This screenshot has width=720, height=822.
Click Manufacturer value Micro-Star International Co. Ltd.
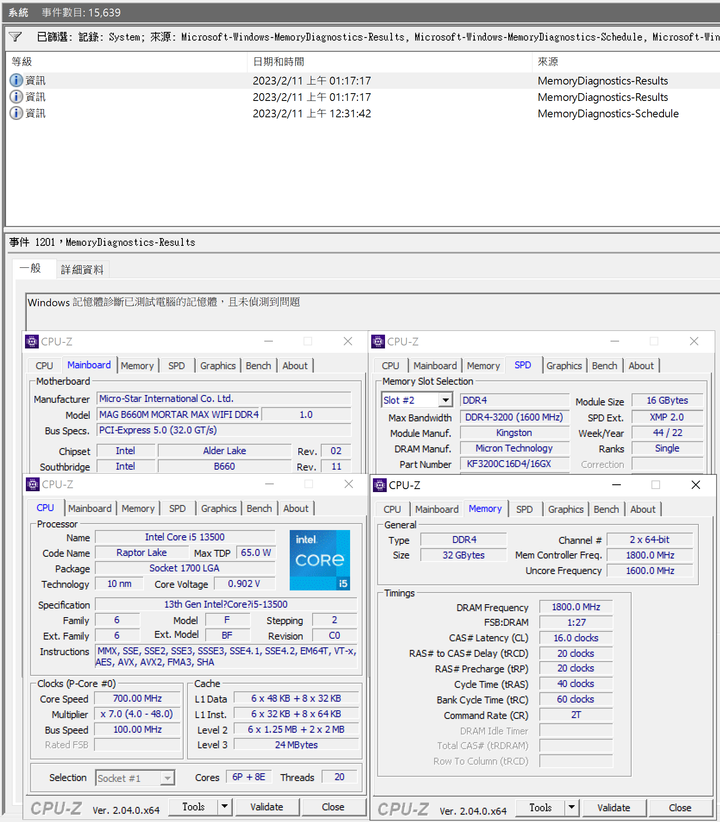point(224,398)
